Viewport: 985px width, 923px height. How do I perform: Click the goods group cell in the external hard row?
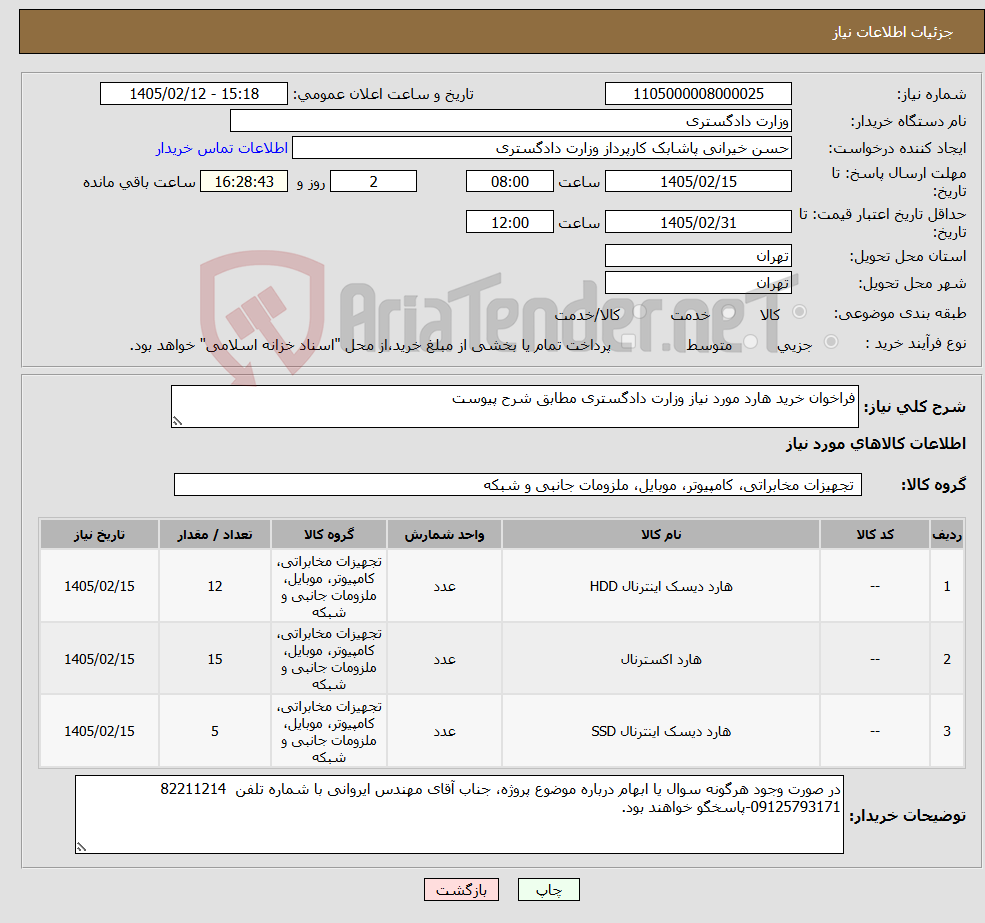point(329,659)
